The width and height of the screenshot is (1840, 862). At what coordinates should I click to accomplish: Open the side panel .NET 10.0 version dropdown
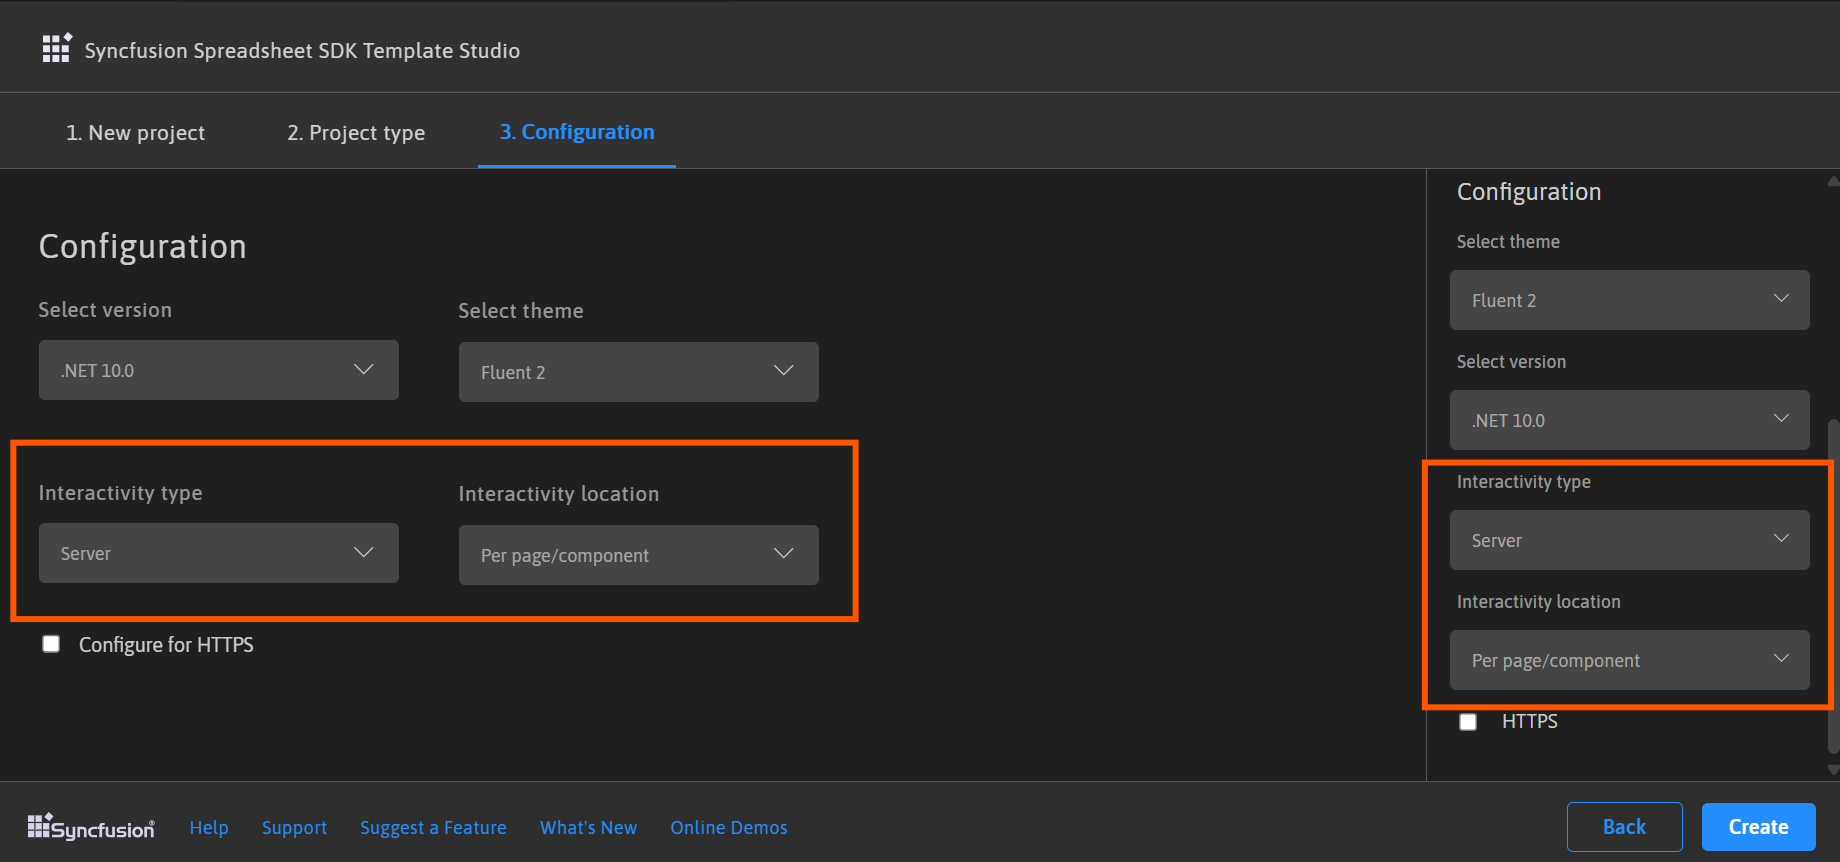[1630, 420]
